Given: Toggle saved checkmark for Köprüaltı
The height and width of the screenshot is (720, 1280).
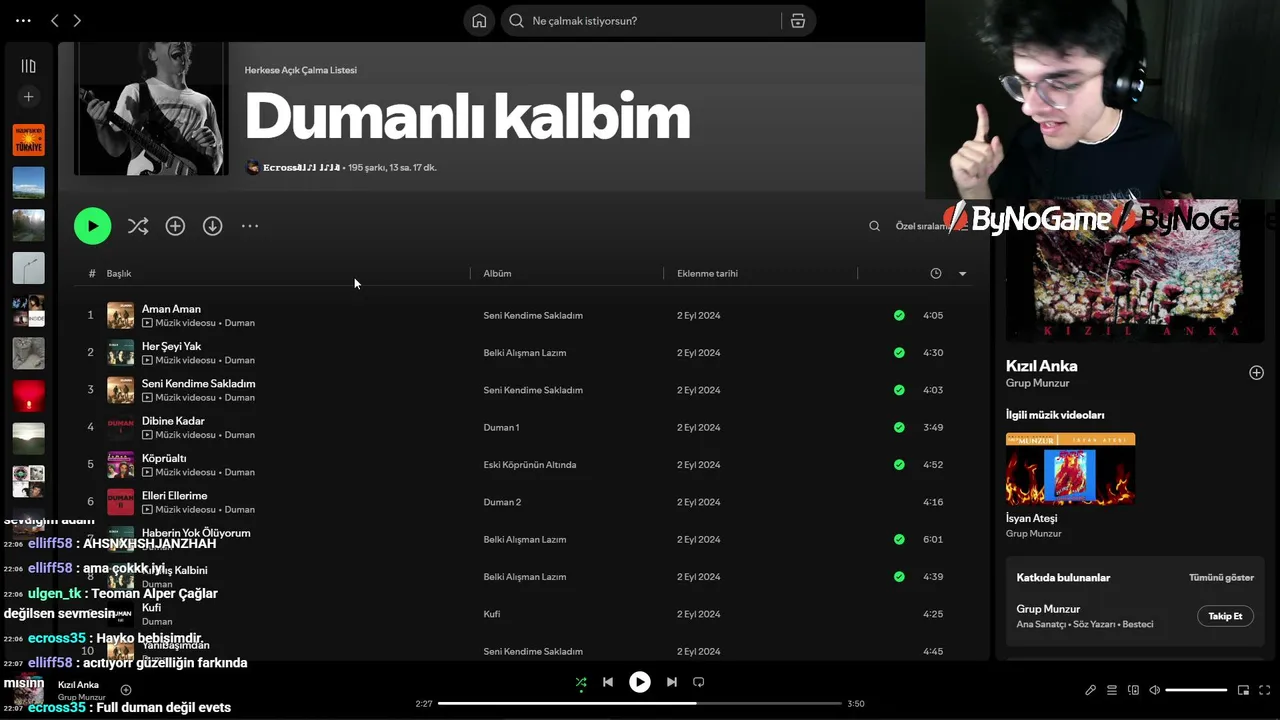Looking at the screenshot, I should [899, 464].
